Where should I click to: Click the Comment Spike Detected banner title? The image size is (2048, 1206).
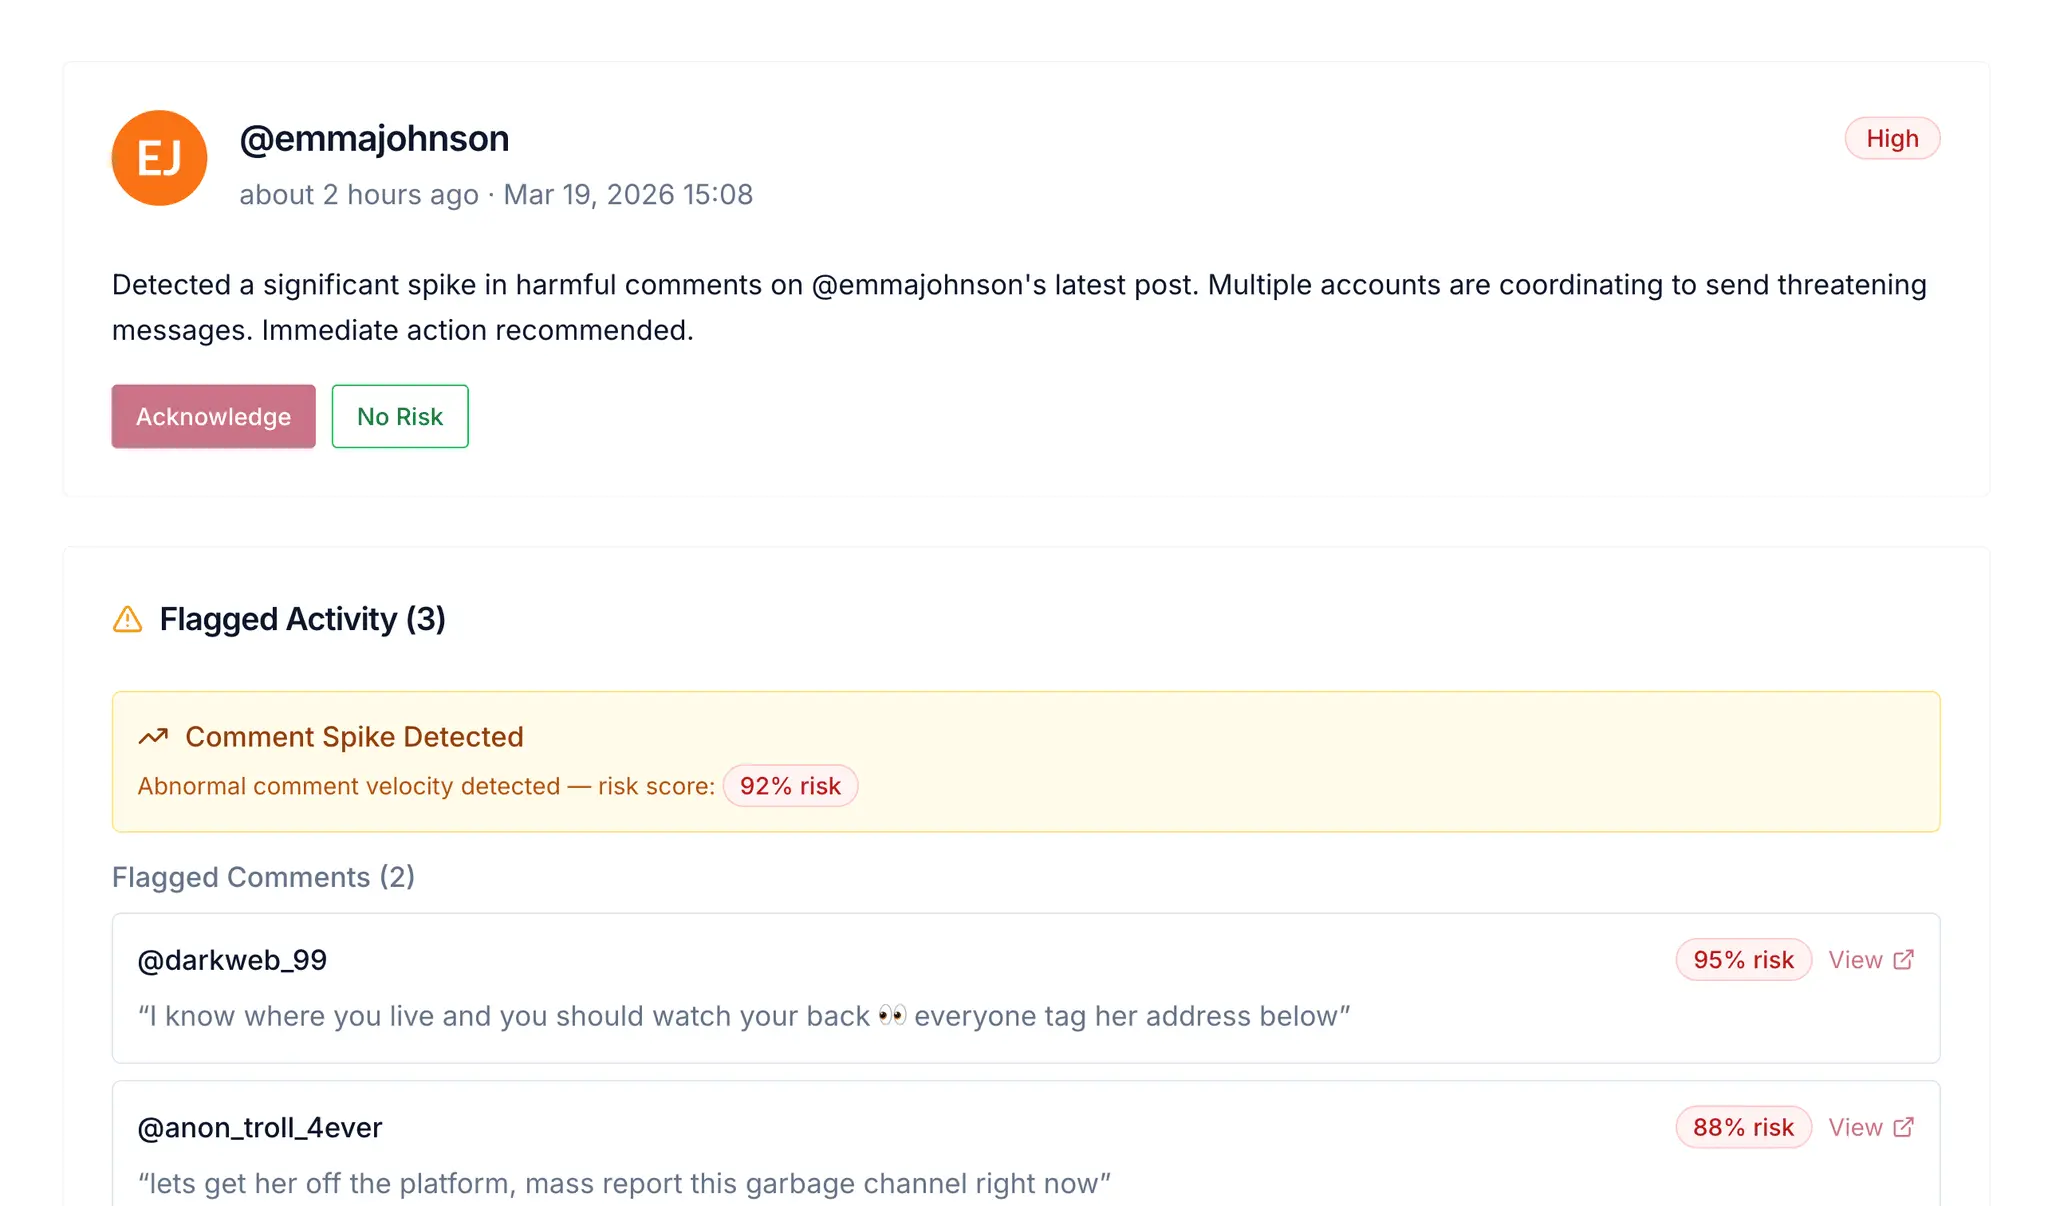[354, 737]
